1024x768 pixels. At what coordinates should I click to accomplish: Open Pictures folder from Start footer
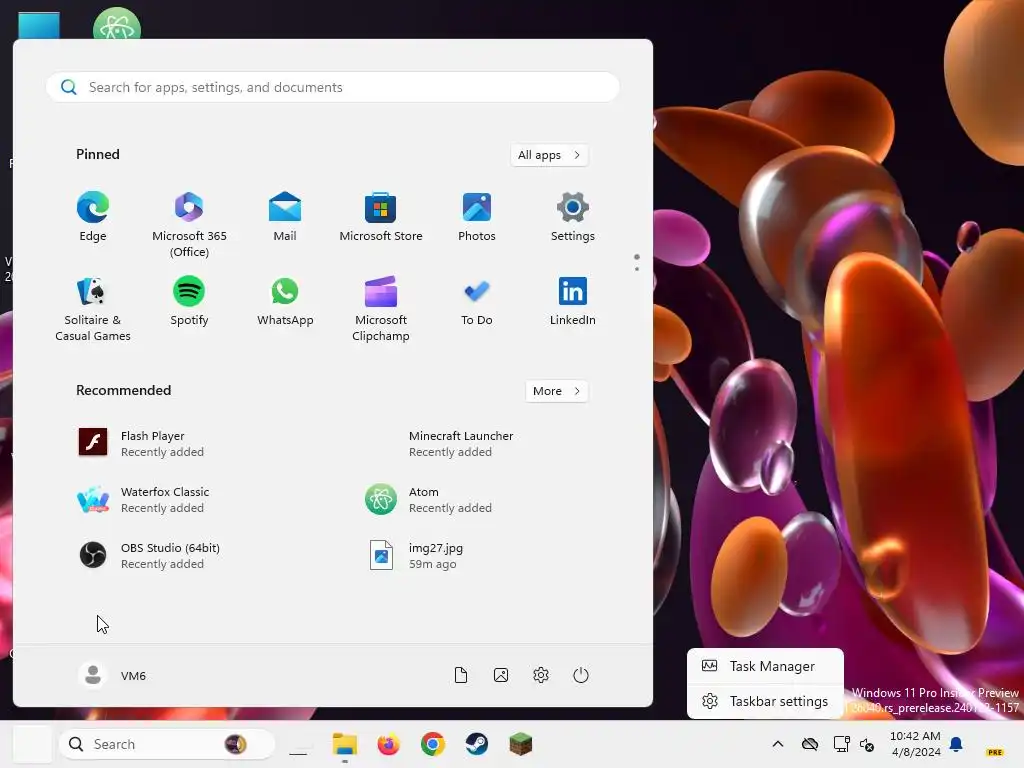coord(501,675)
